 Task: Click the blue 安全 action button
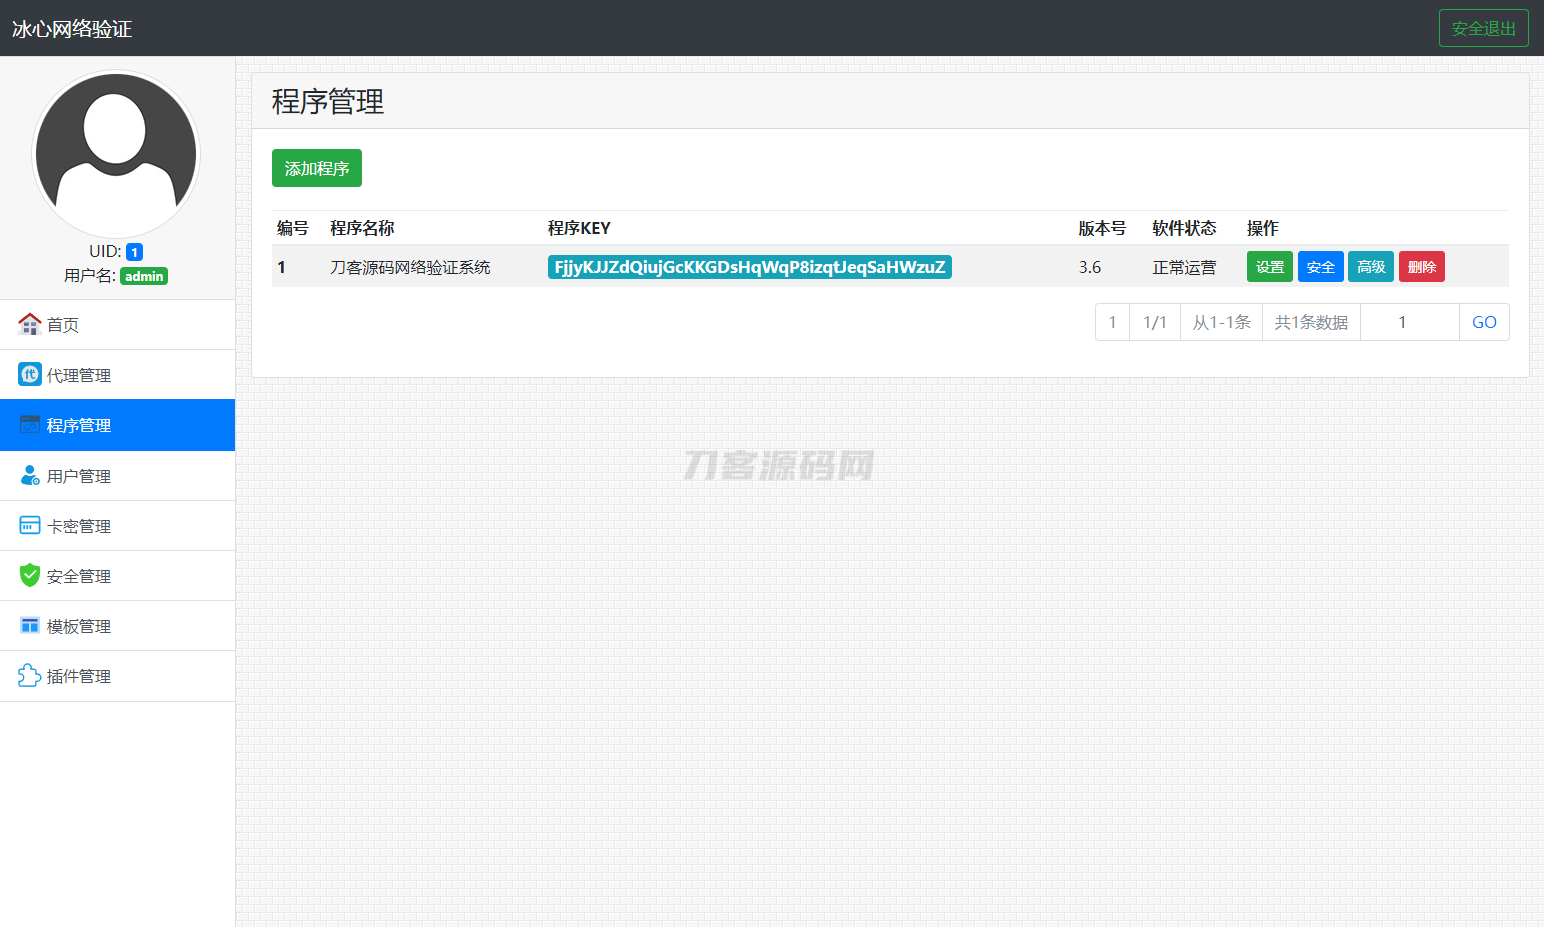click(x=1320, y=266)
